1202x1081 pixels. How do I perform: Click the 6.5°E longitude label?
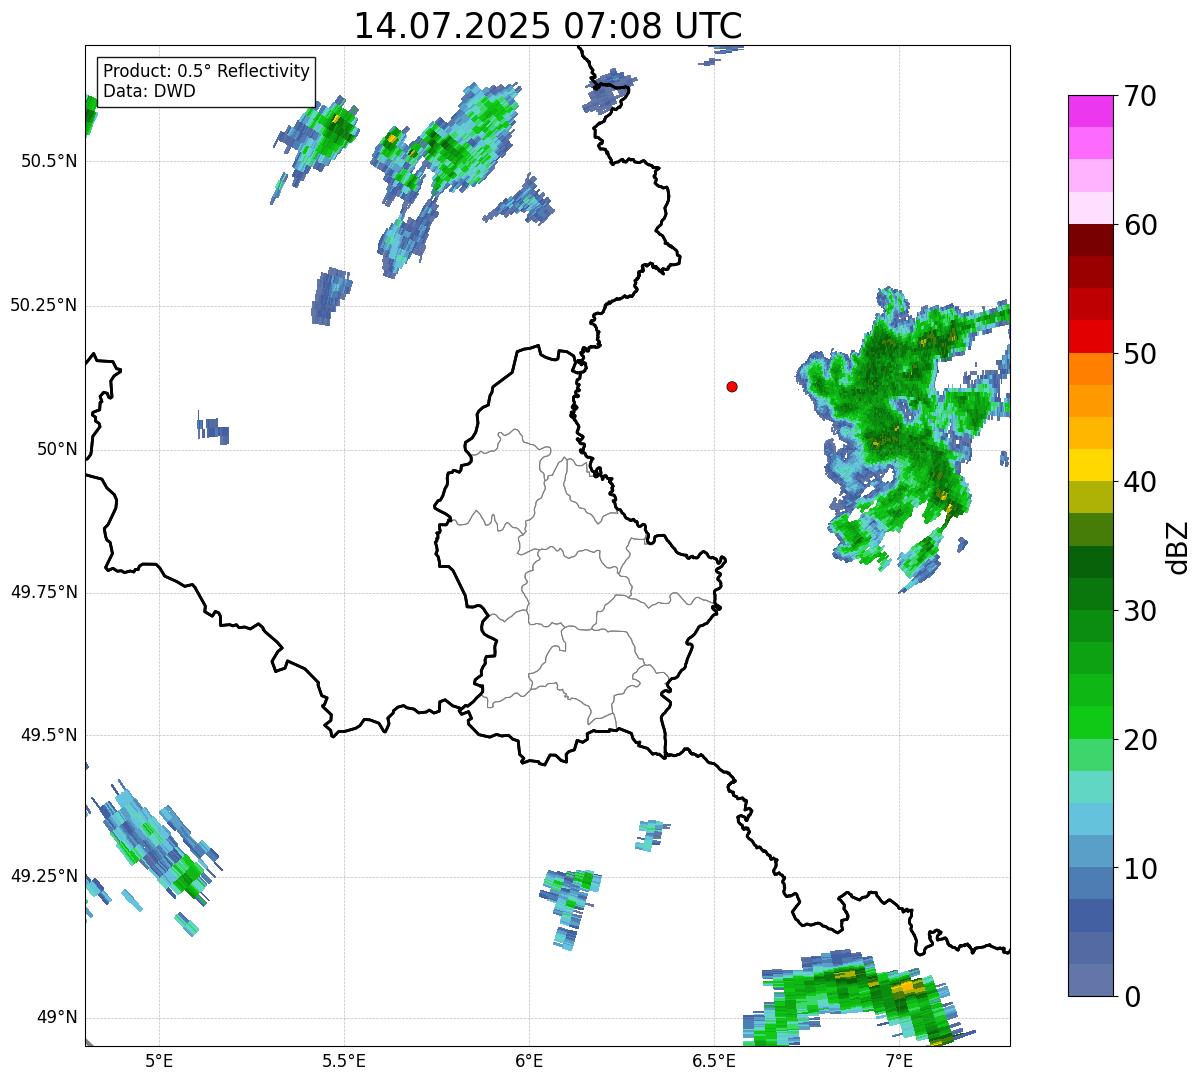pyautogui.click(x=714, y=1060)
